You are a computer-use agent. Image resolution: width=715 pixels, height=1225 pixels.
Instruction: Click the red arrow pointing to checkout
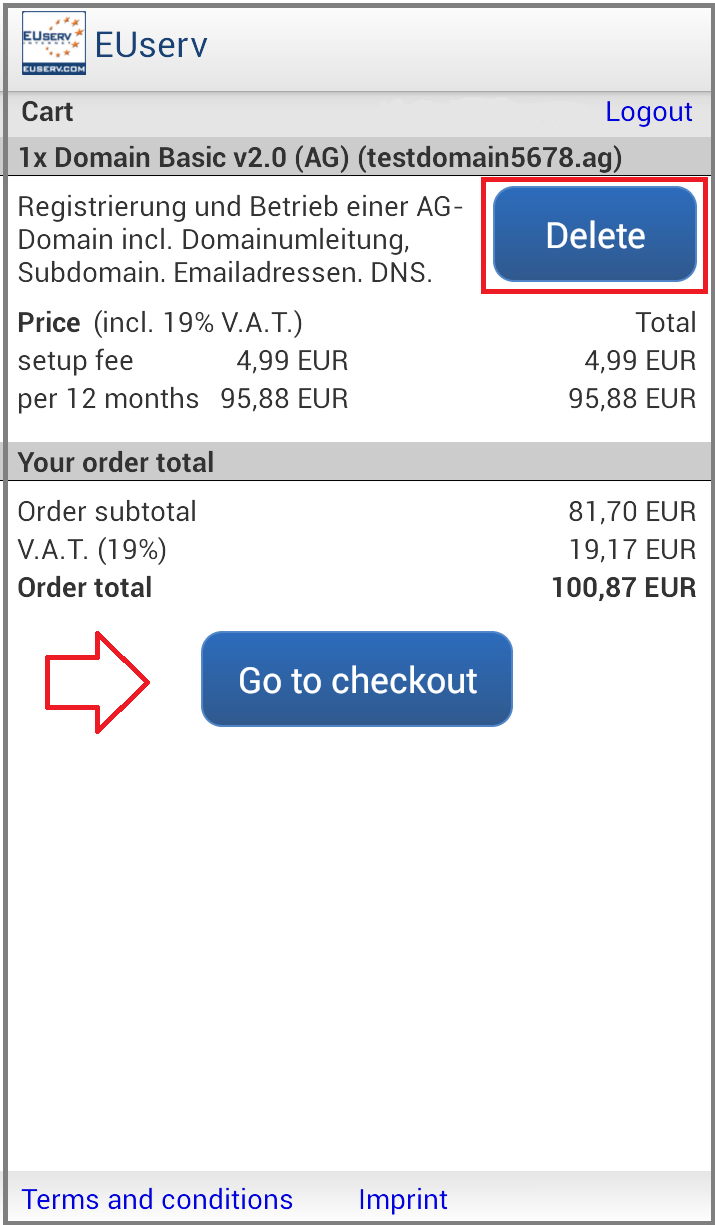(97, 681)
